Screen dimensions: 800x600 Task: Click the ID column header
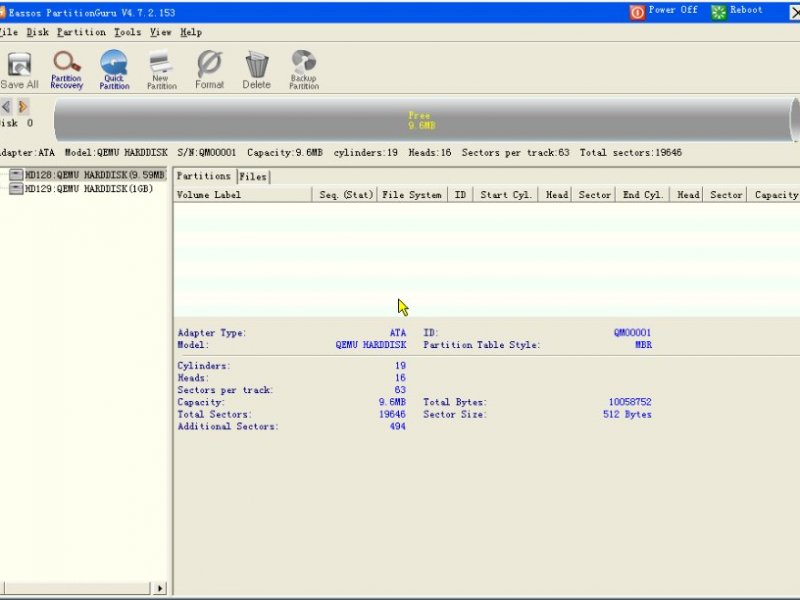(460, 195)
